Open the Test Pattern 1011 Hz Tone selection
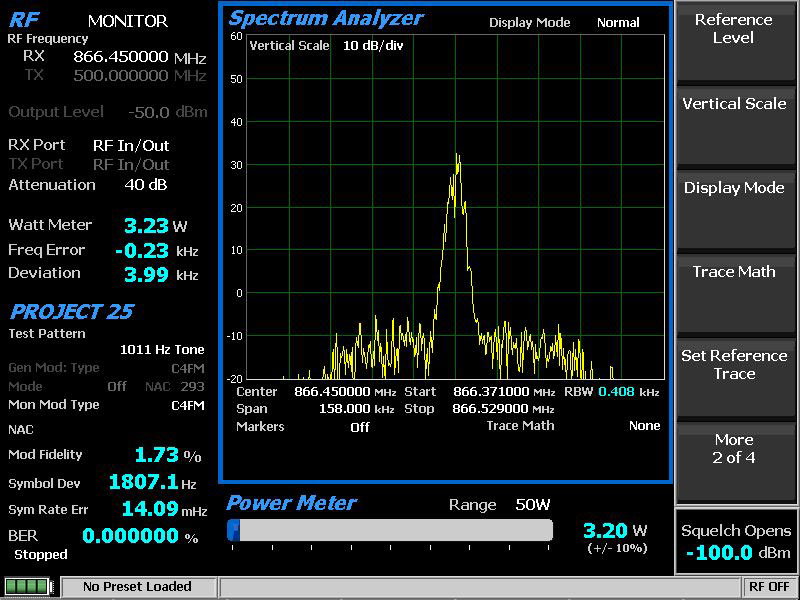800x600 pixels. [161, 350]
